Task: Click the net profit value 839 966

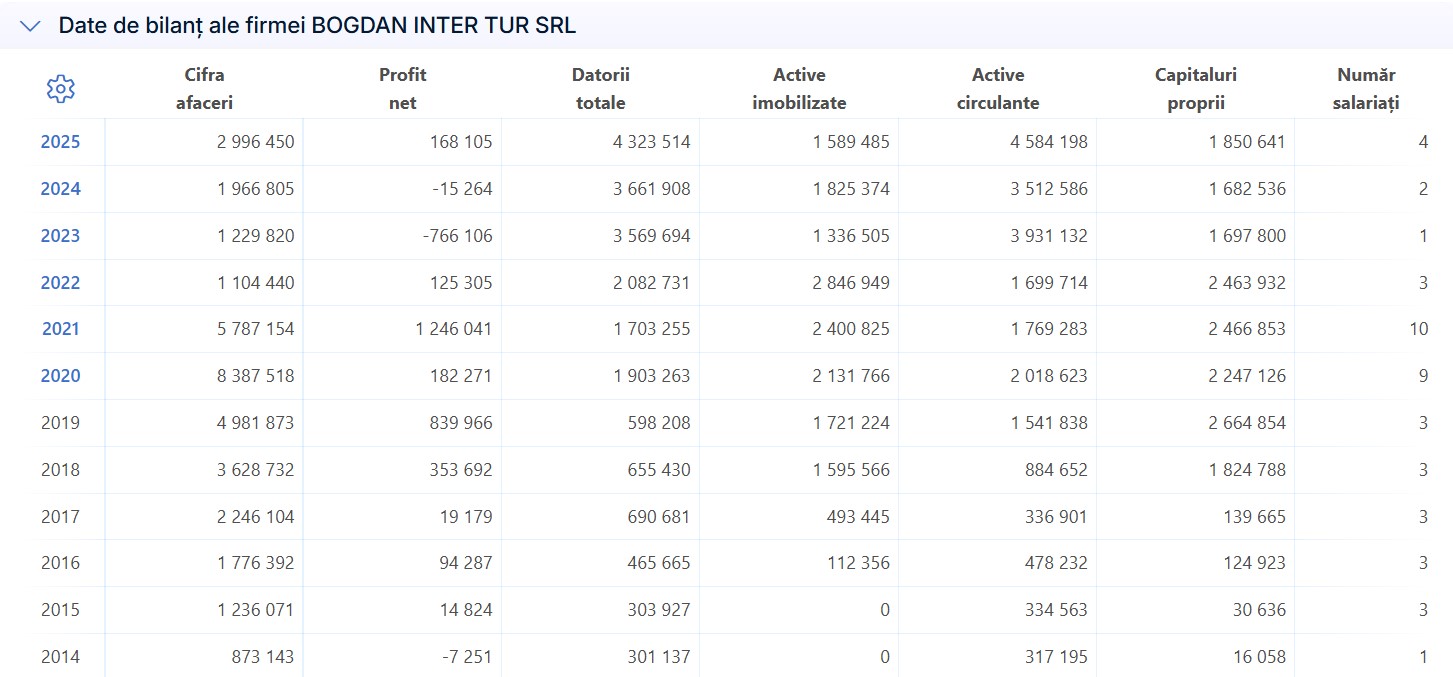Action: 460,423
